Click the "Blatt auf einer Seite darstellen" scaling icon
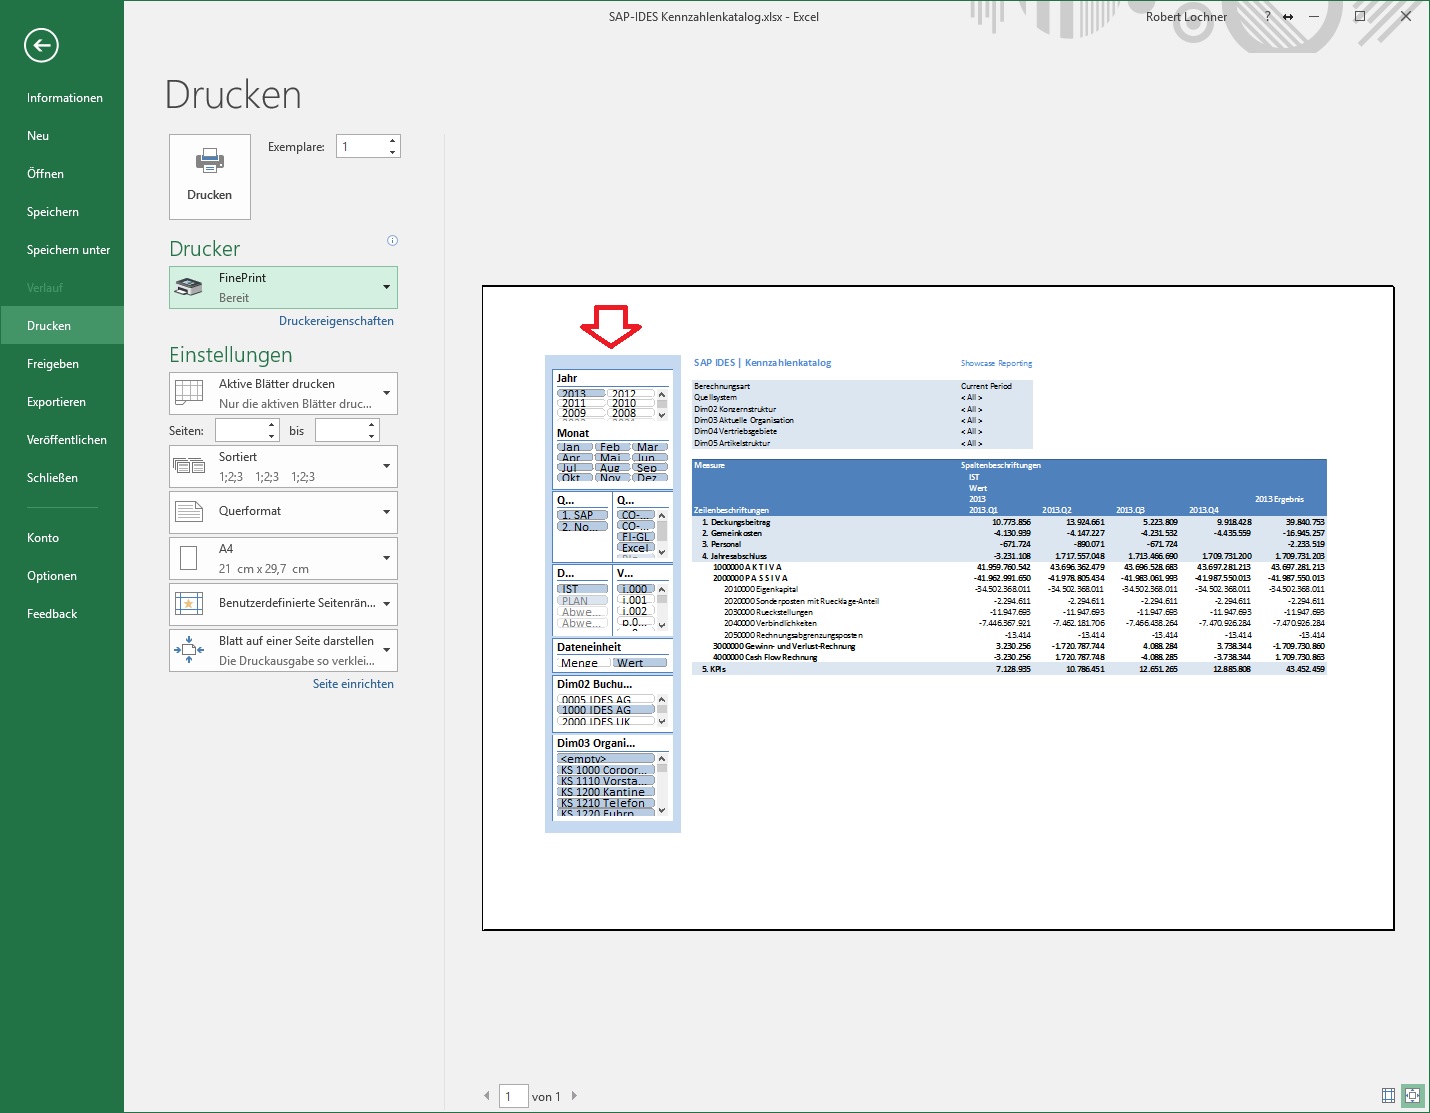The height and width of the screenshot is (1113, 1430). [x=189, y=647]
